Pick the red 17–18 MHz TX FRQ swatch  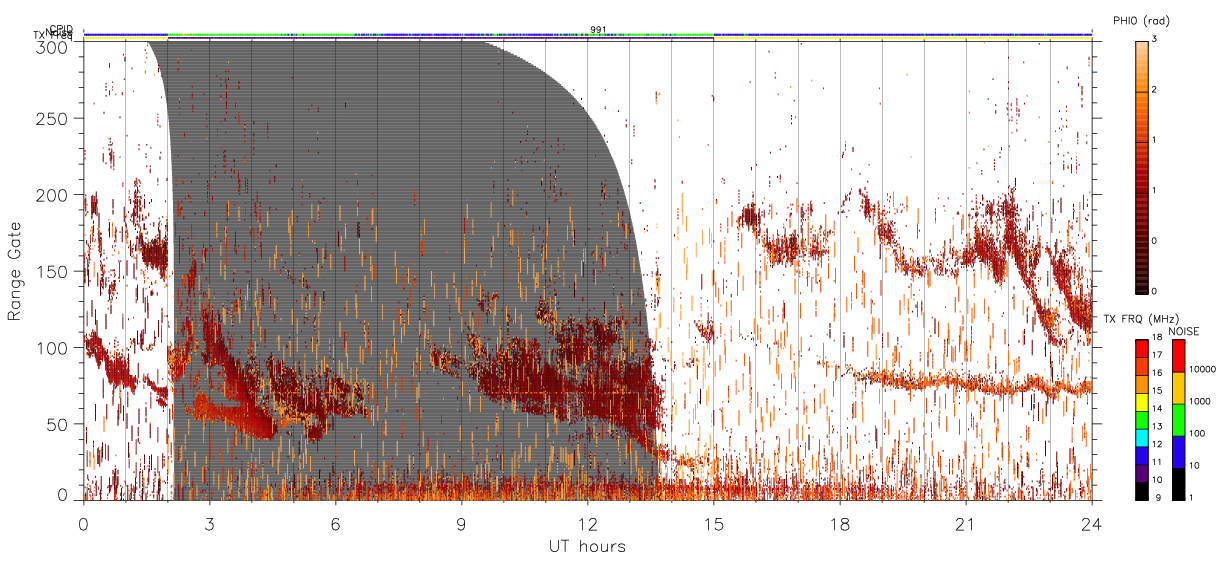pos(1142,346)
